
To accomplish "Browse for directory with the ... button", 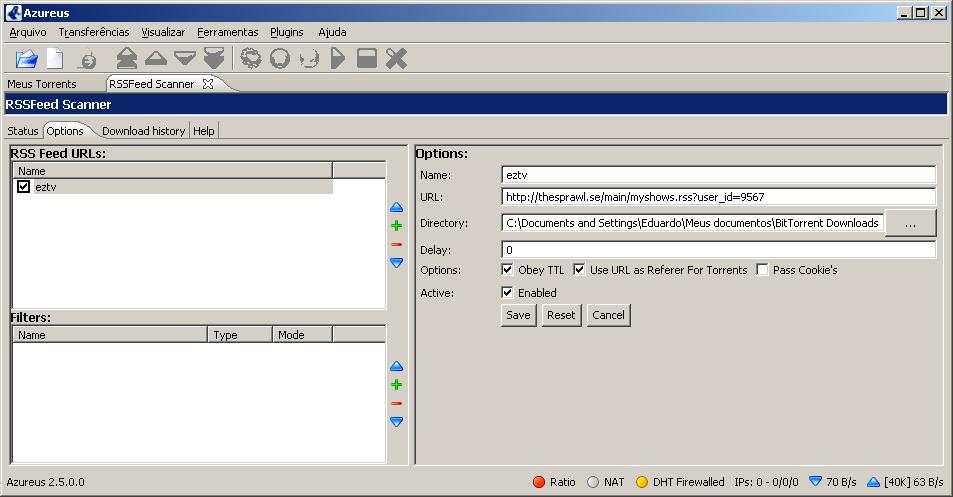I will pyautogui.click(x=910, y=223).
